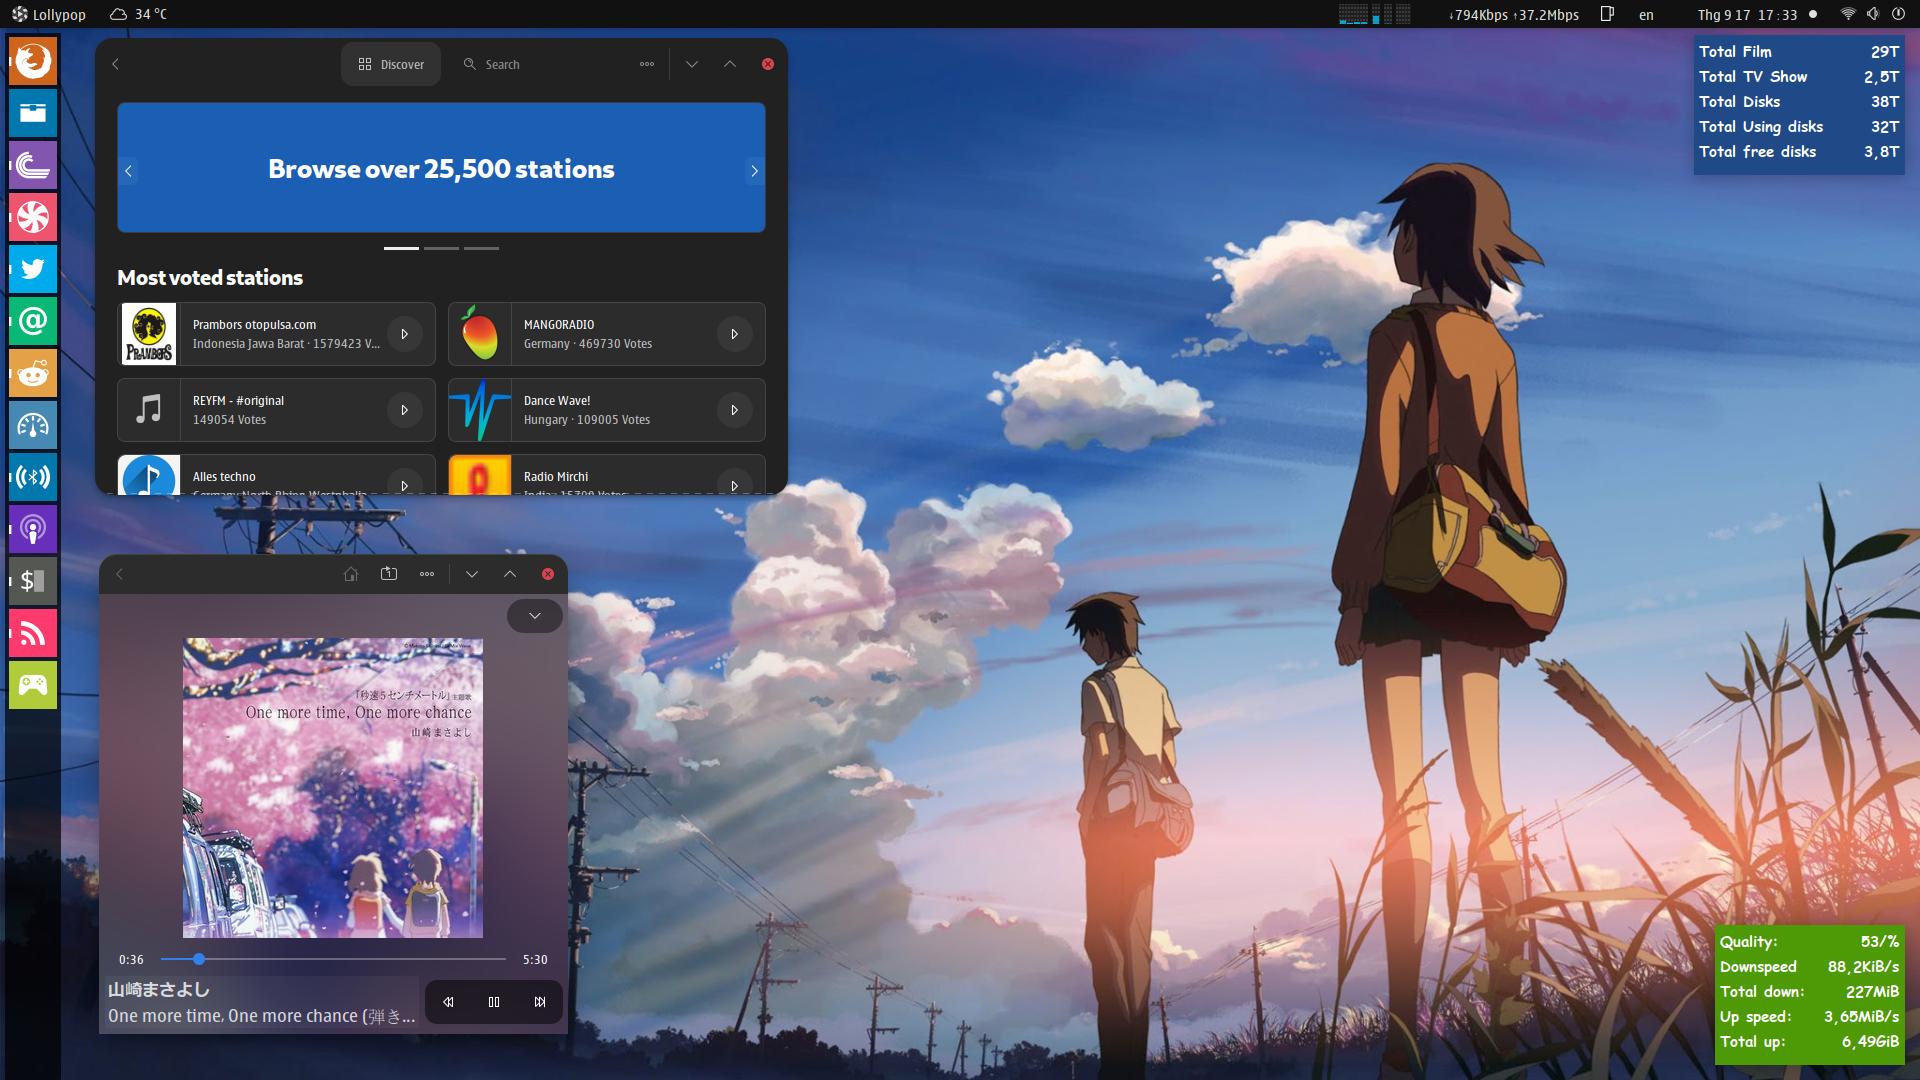This screenshot has height=1080, width=1920.
Task: Open the blue archive box app in the dock
Action: coord(33,113)
